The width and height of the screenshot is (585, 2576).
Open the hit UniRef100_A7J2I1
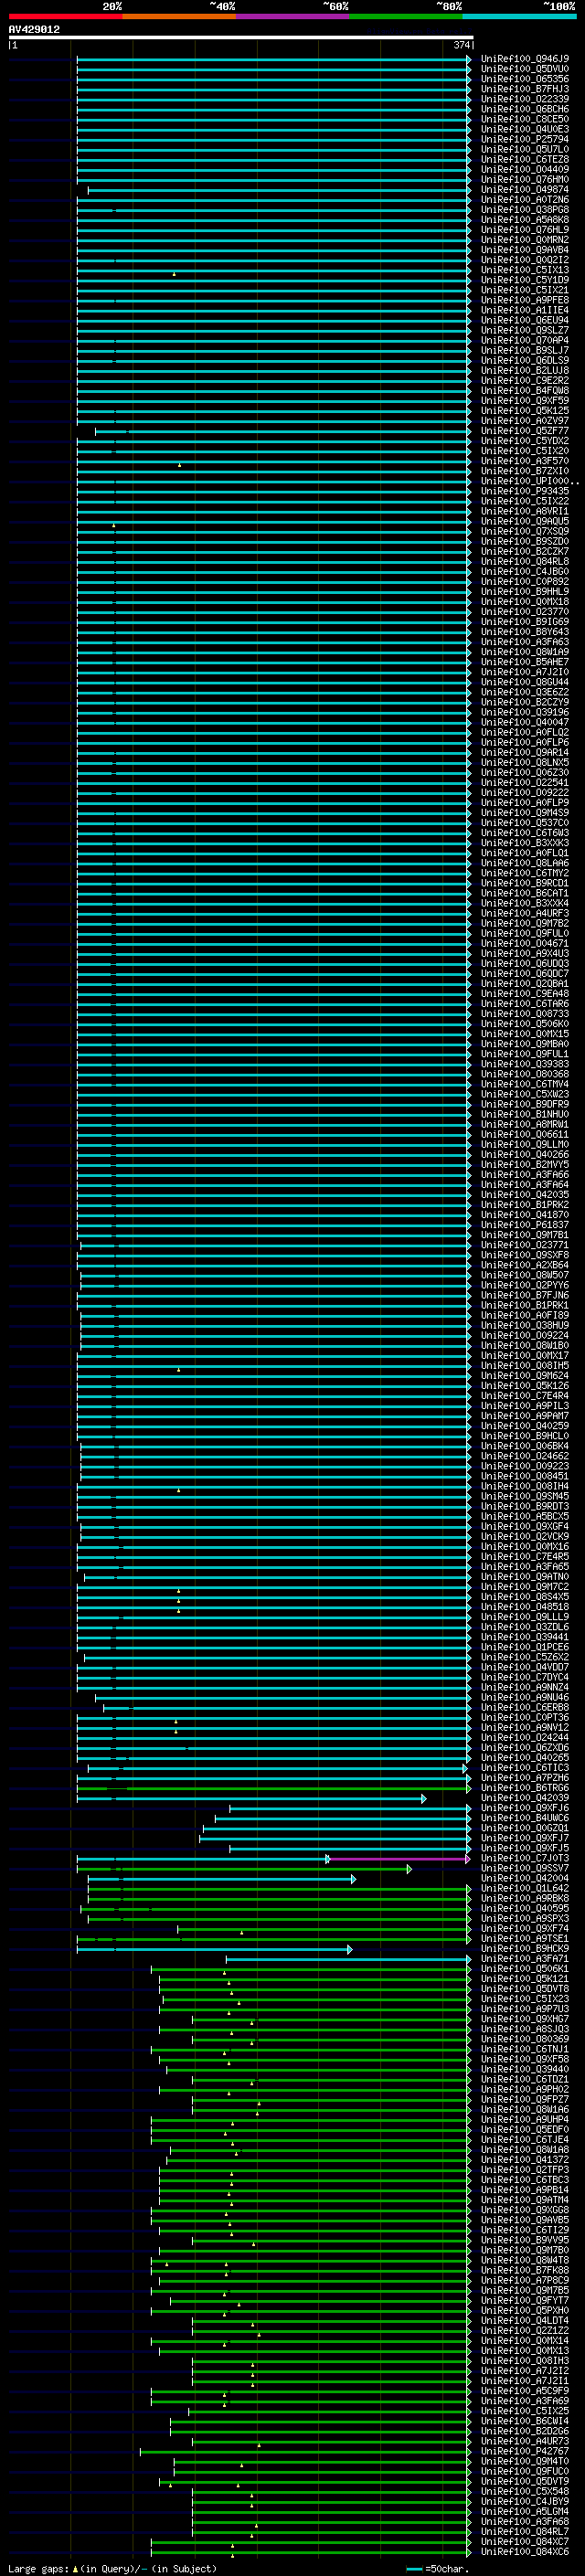[524, 2380]
